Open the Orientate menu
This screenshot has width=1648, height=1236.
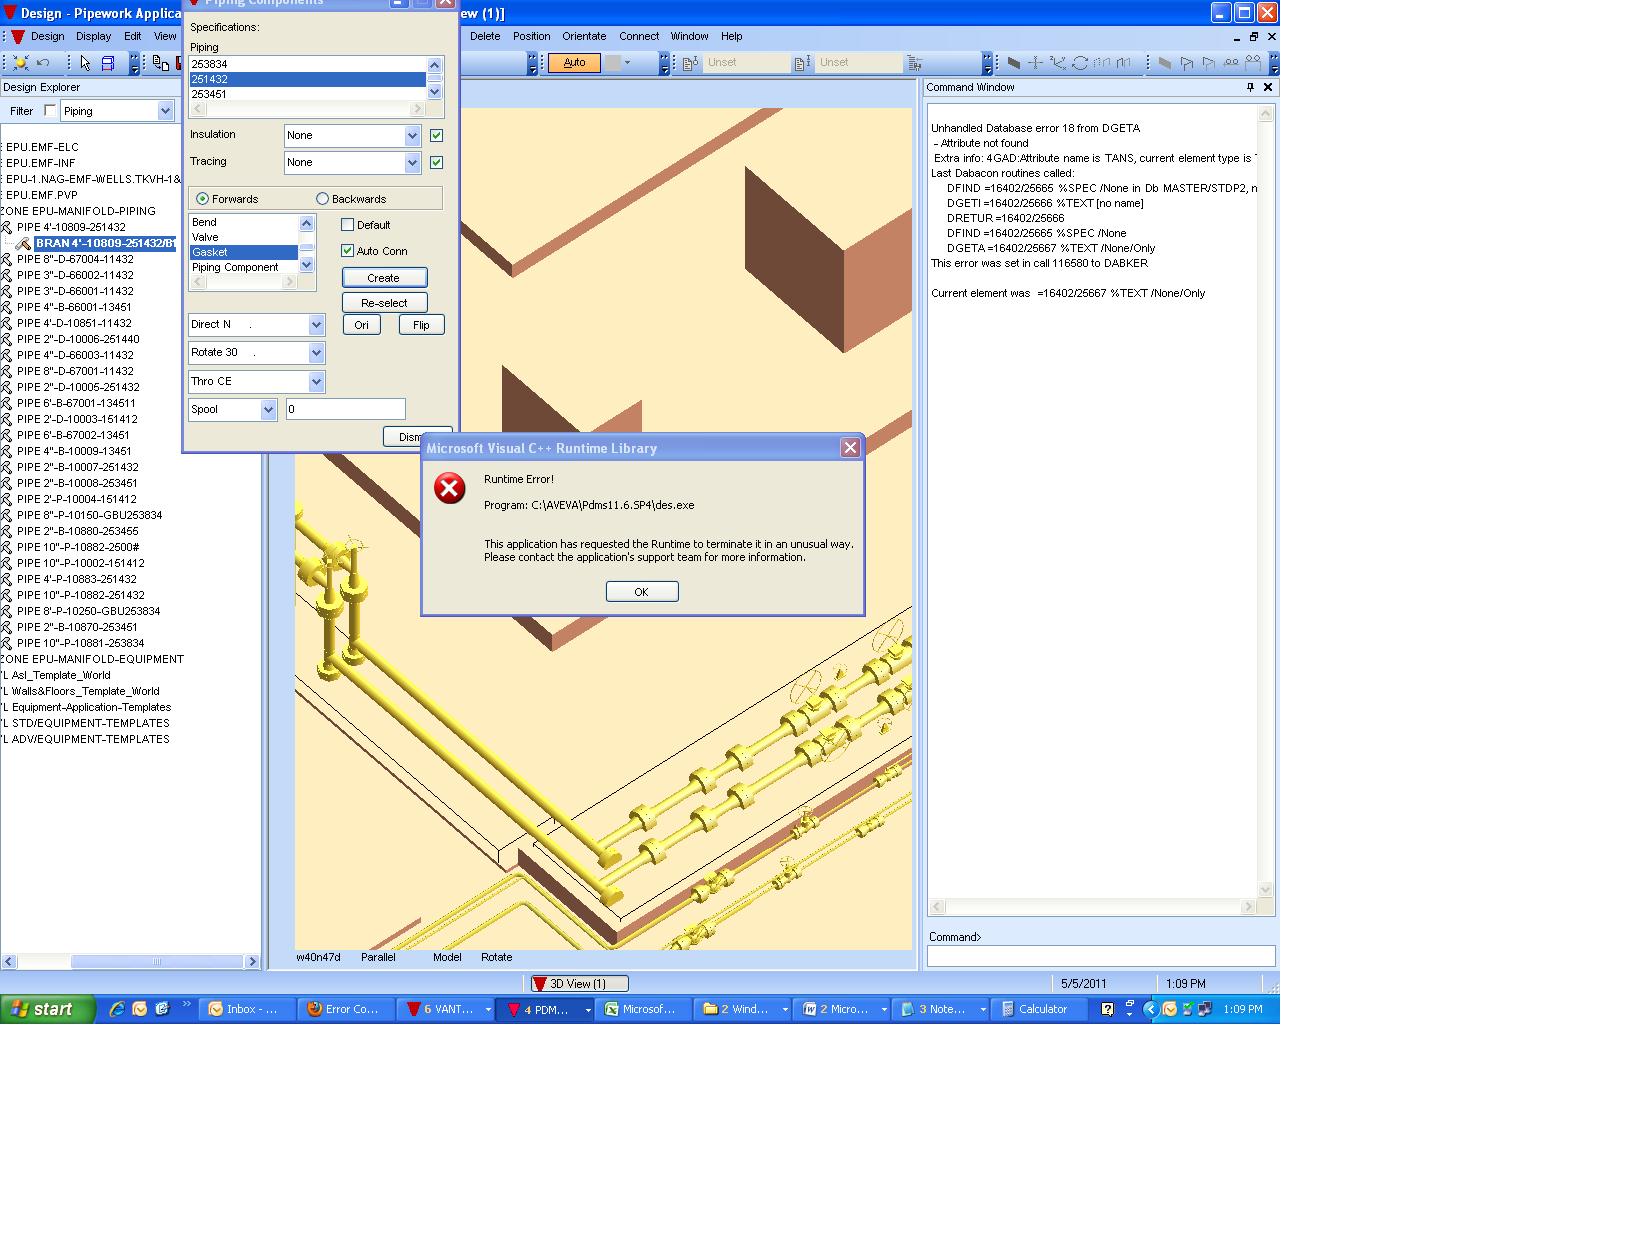(584, 36)
